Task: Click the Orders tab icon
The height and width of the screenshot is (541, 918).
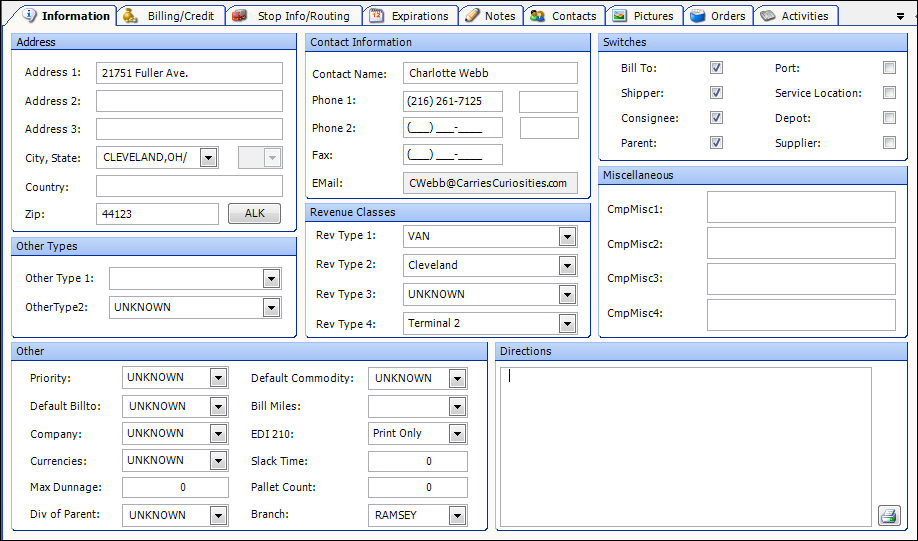Action: click(x=698, y=16)
